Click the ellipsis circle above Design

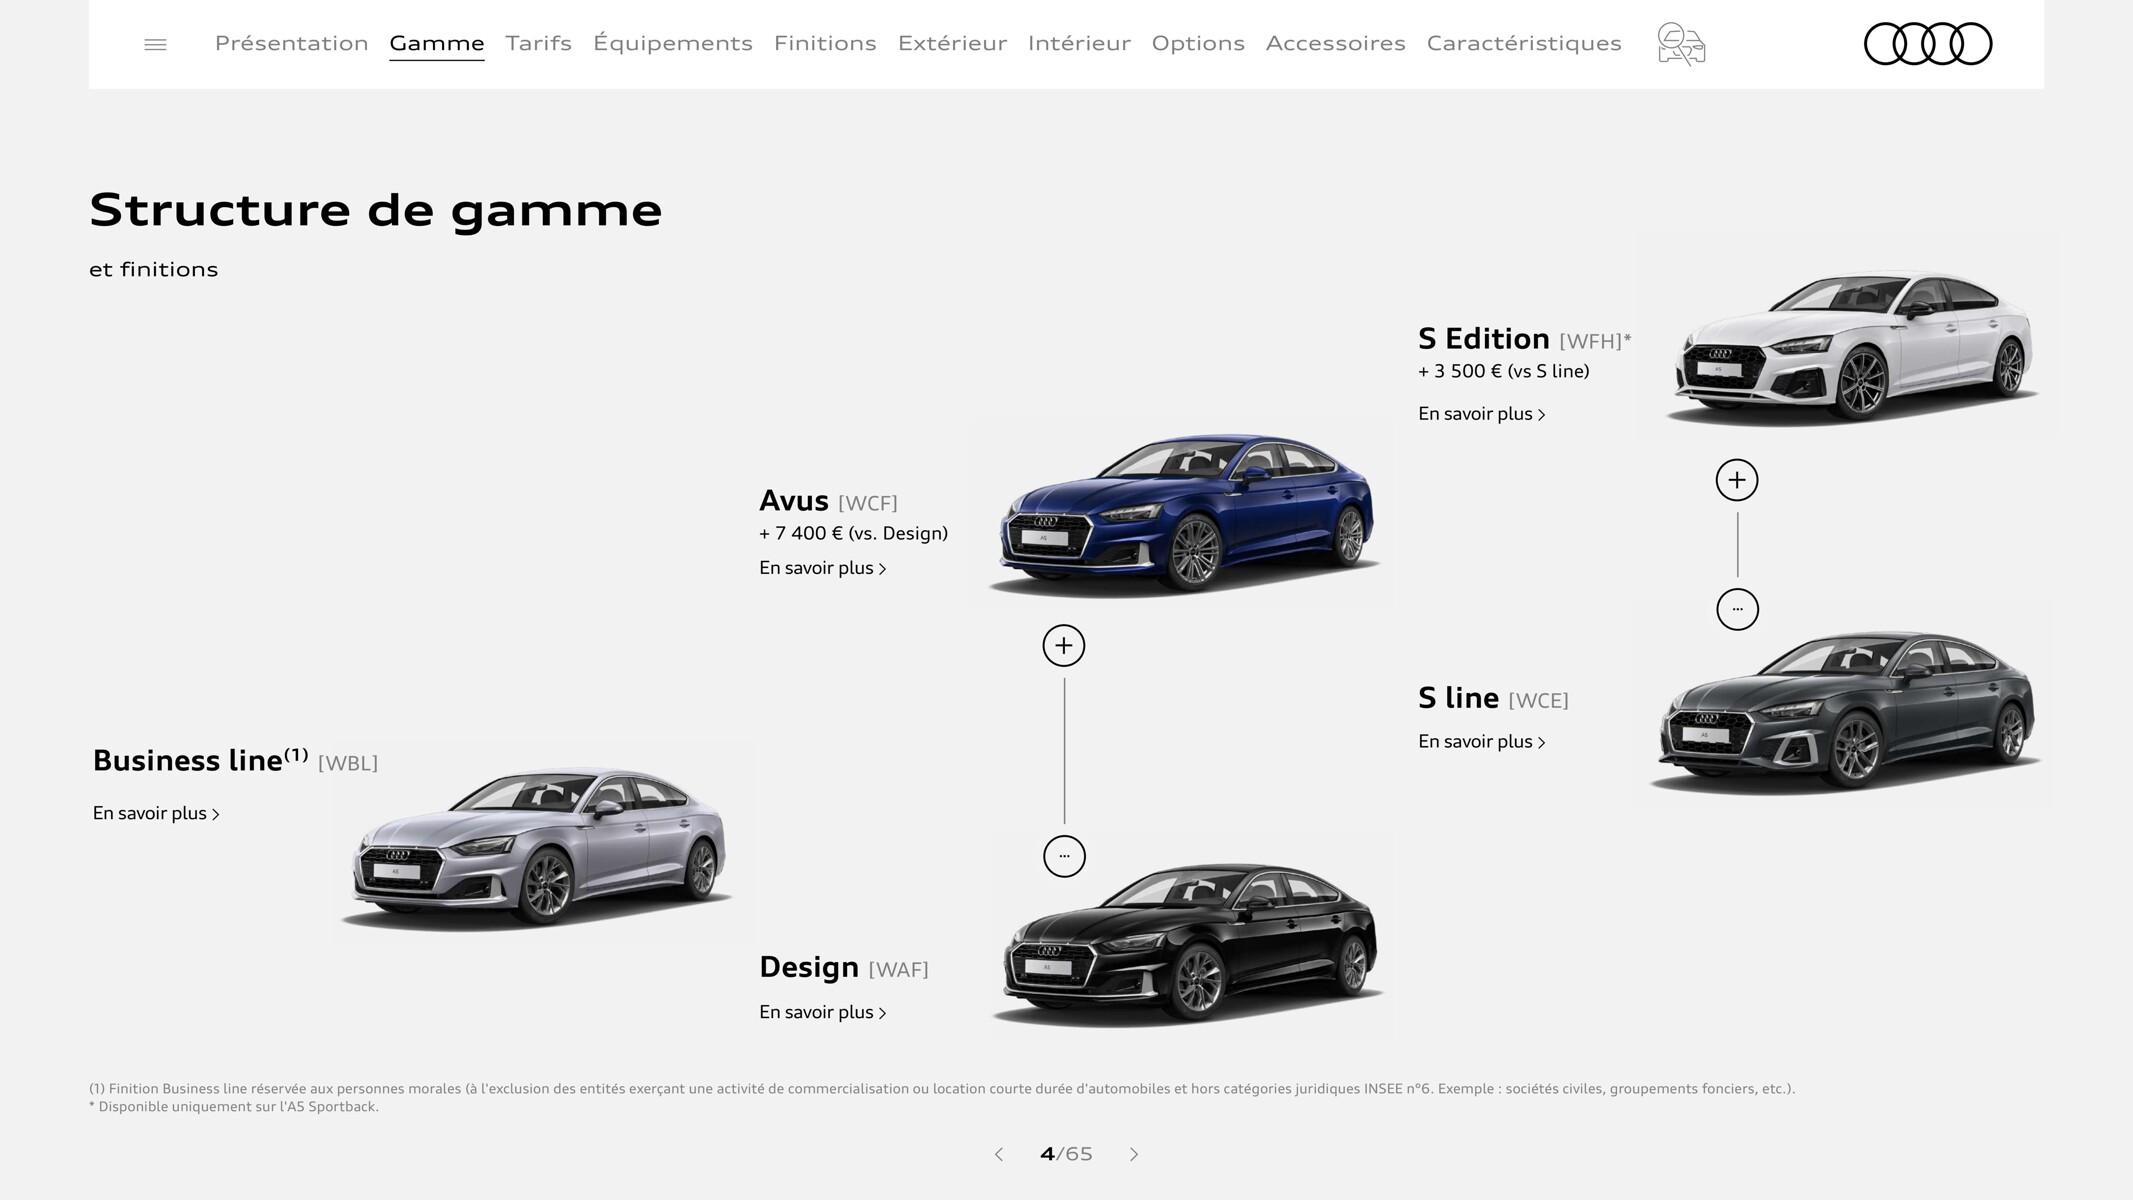pos(1064,856)
